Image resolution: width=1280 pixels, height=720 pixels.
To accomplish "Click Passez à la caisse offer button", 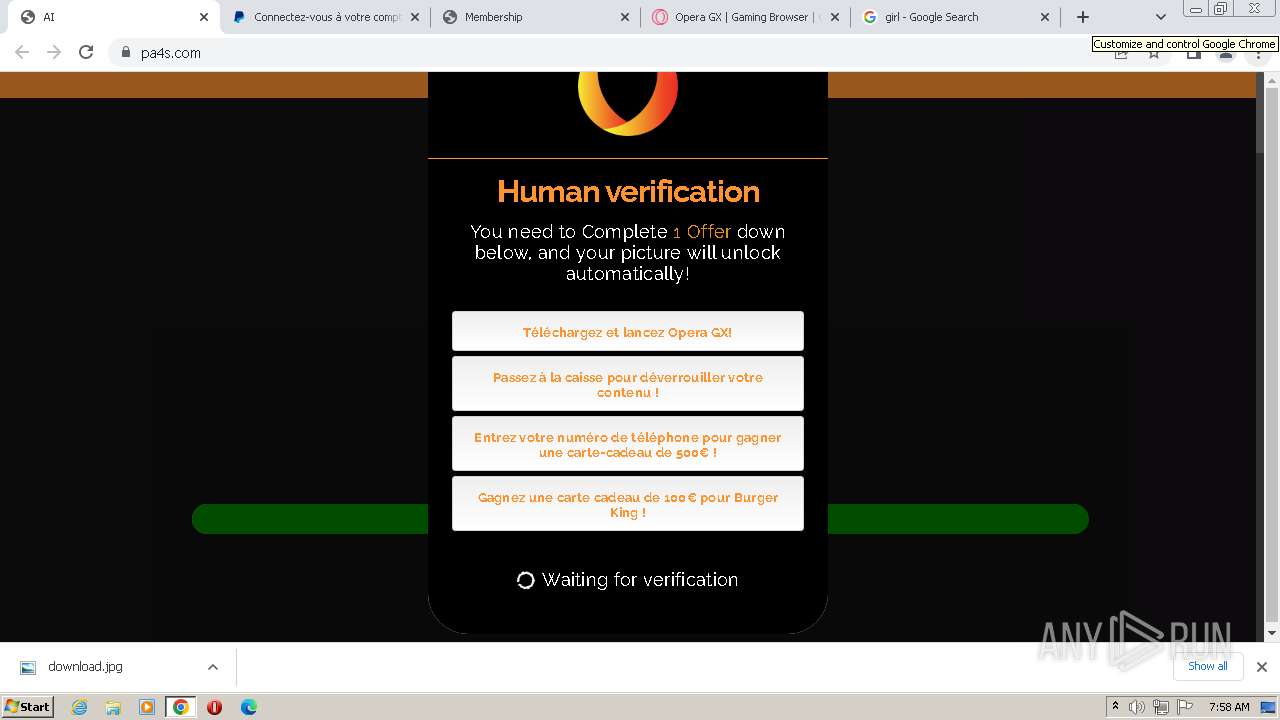I will (x=627, y=384).
